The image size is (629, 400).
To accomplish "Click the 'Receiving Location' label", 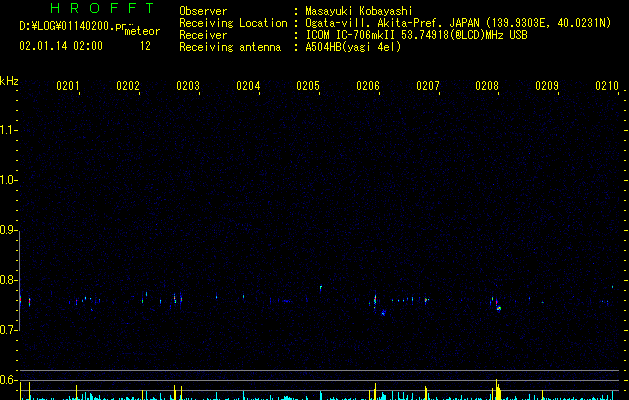I will pos(233,23).
